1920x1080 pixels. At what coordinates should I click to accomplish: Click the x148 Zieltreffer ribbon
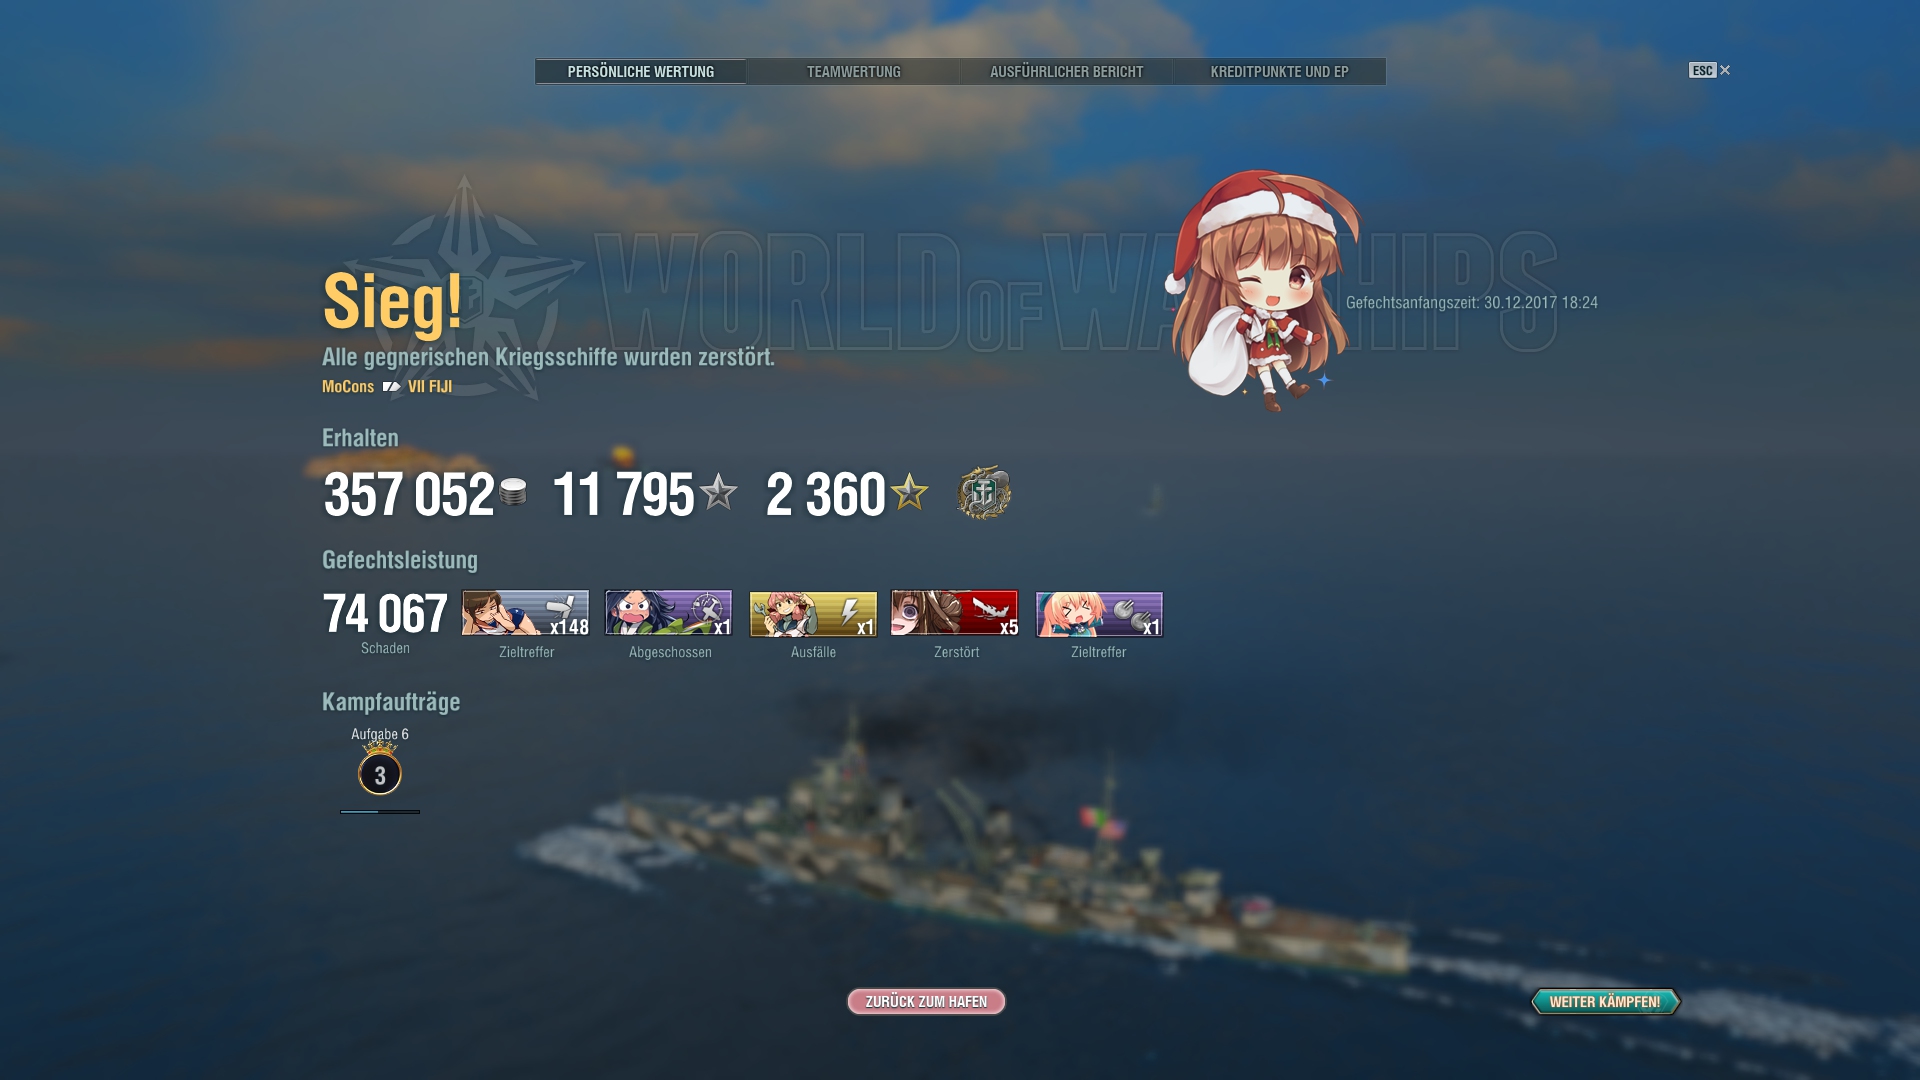click(x=526, y=614)
